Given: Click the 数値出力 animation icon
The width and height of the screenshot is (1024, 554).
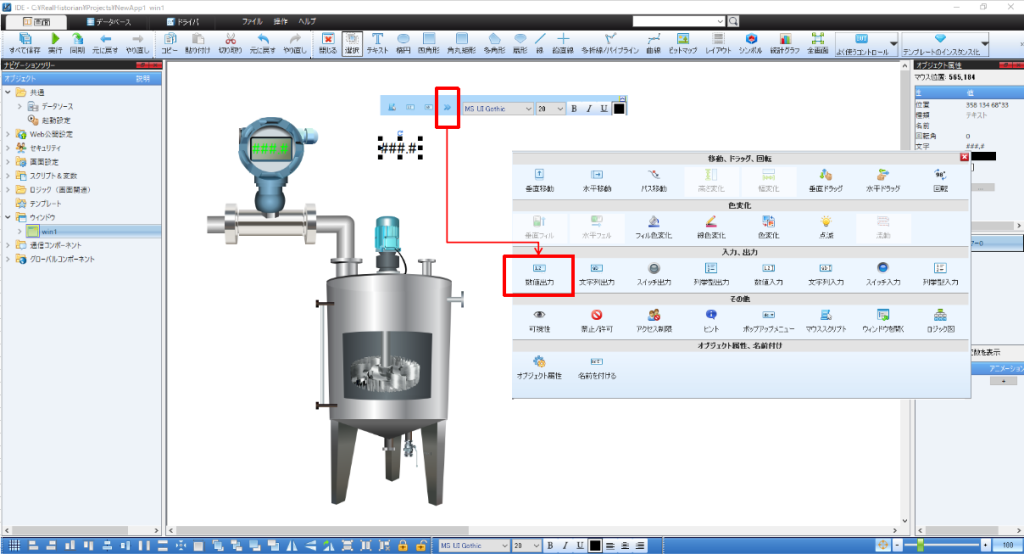Looking at the screenshot, I should point(538,273).
